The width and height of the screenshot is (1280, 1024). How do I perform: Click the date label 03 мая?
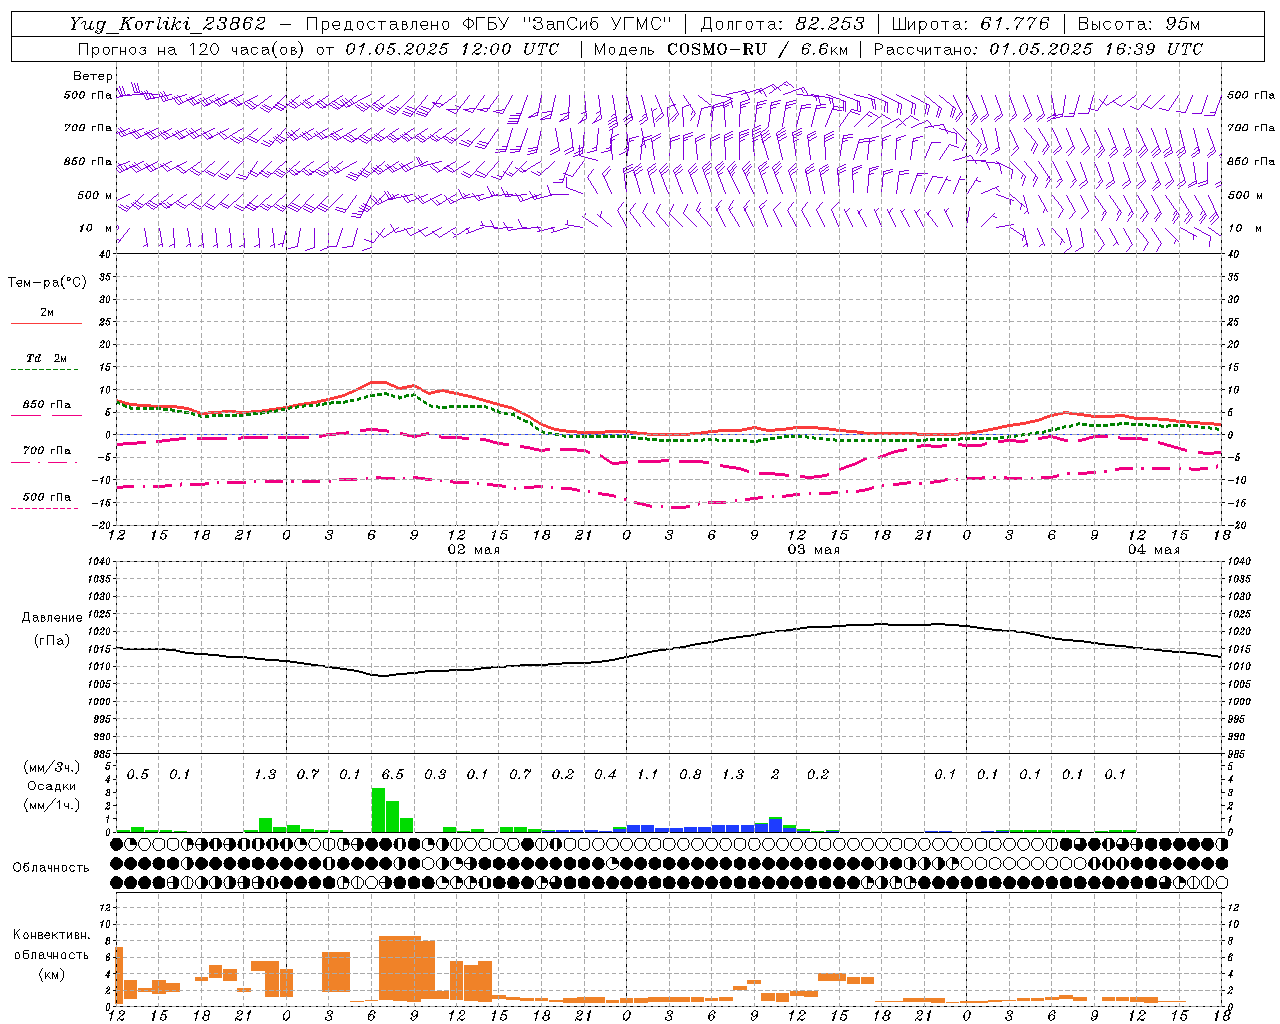tap(814, 550)
